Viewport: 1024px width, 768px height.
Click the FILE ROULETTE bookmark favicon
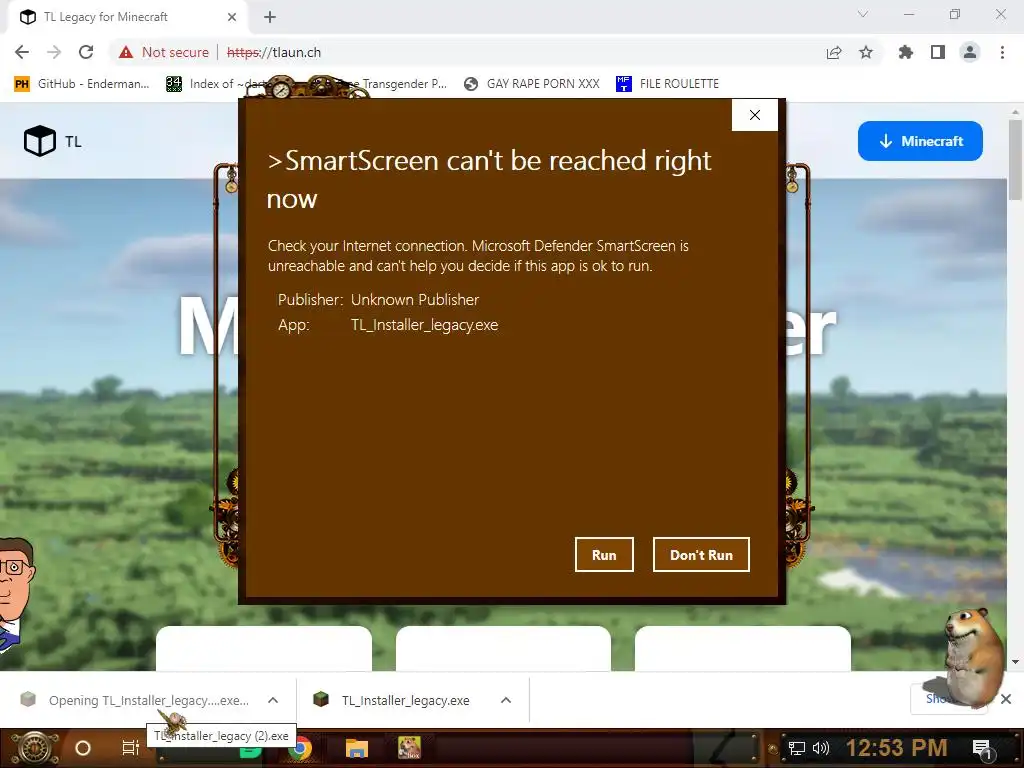(624, 84)
